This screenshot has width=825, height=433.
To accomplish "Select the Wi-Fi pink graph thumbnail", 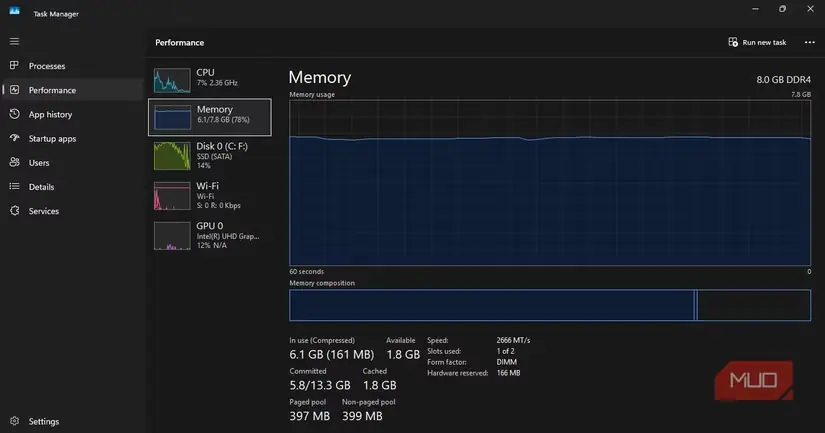I will [172, 196].
